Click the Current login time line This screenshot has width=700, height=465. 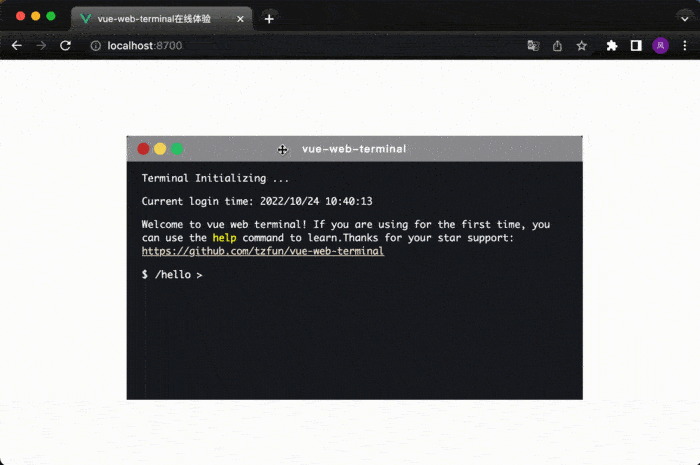pyautogui.click(x=257, y=201)
